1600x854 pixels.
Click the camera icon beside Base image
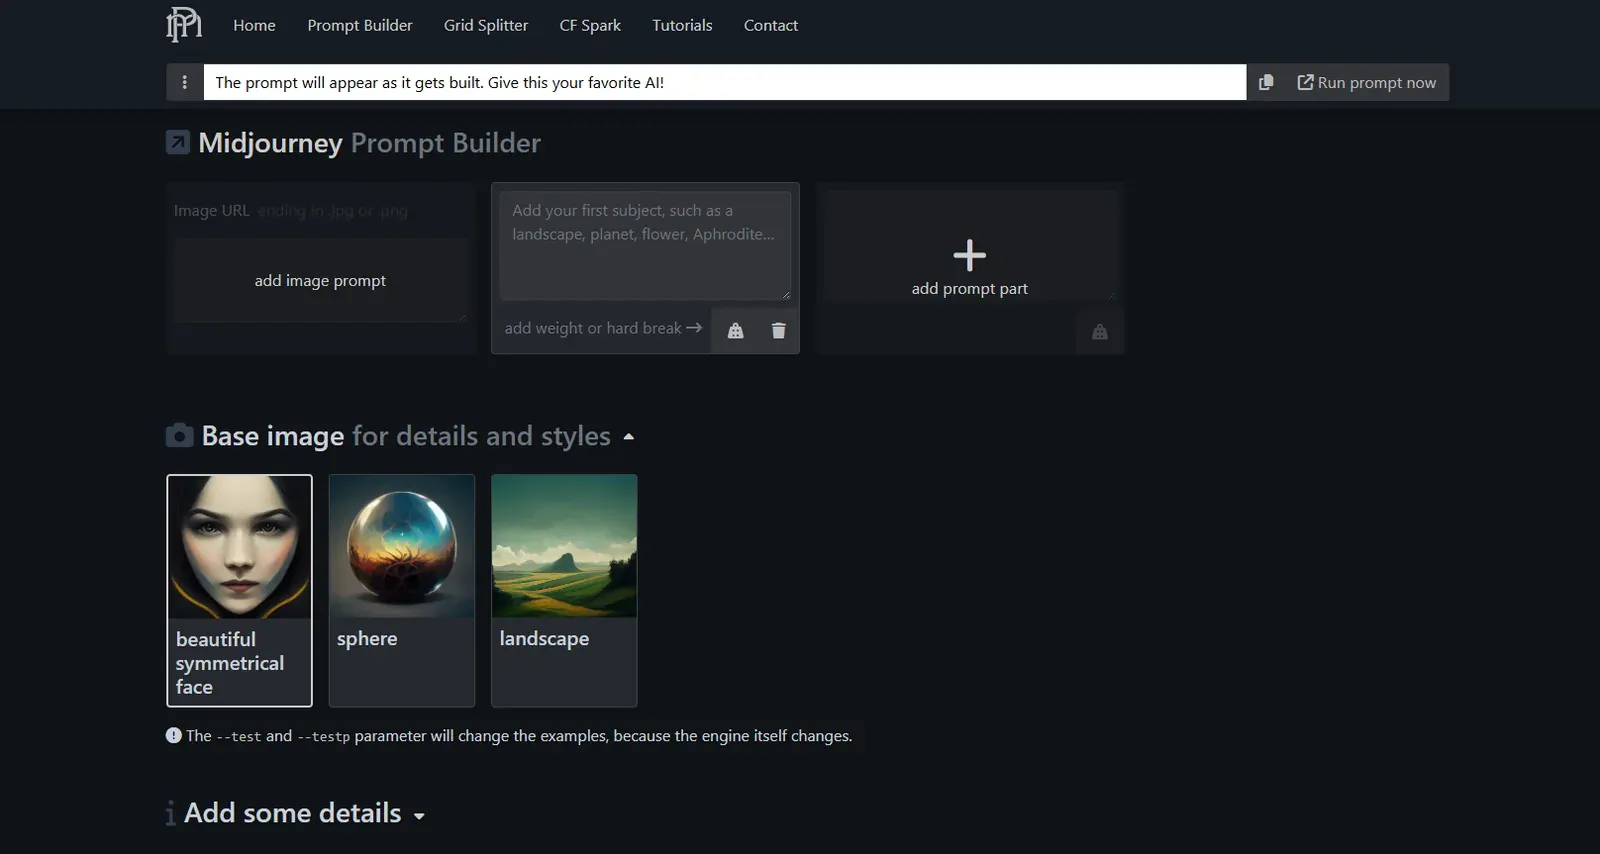[x=179, y=435]
